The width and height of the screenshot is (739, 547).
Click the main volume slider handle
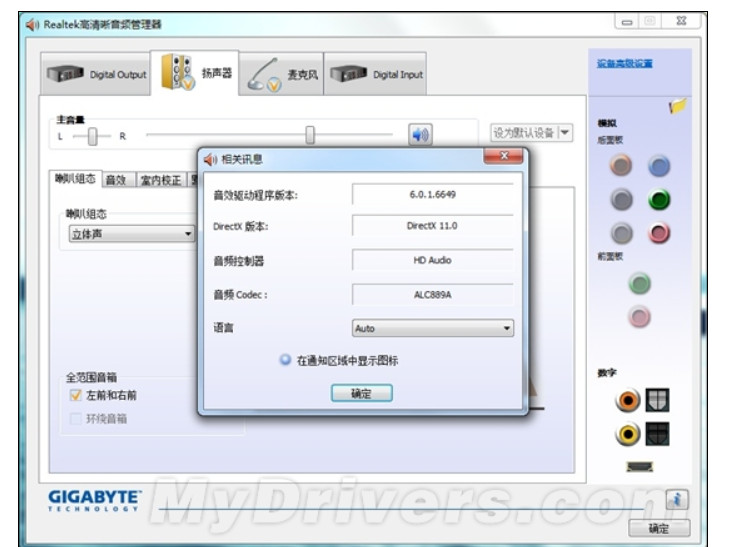(310, 135)
